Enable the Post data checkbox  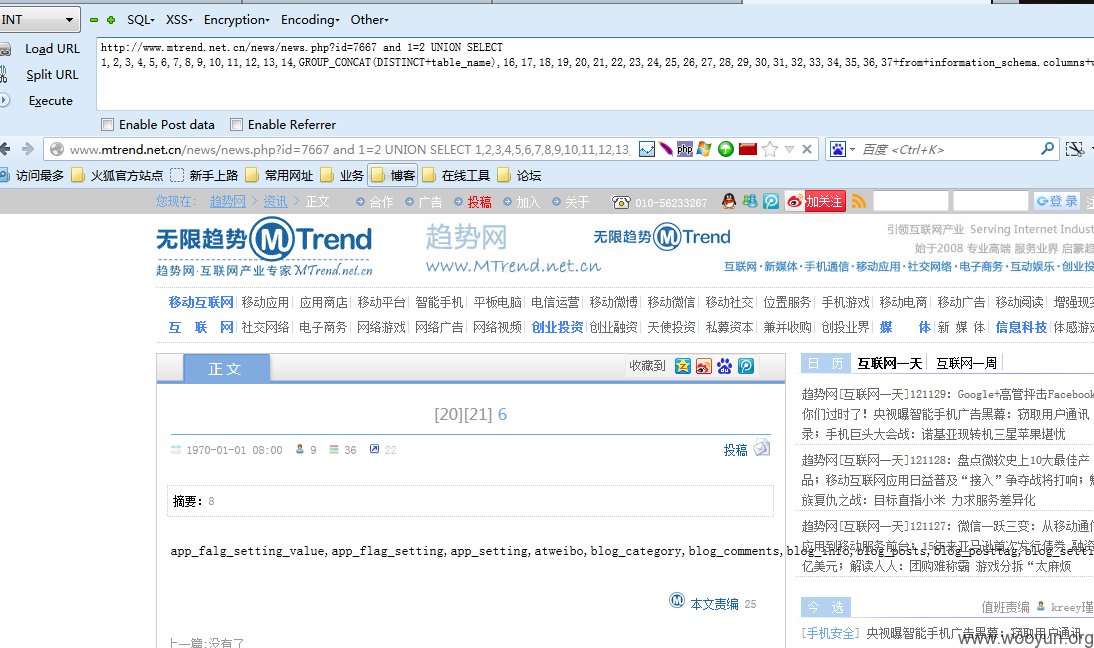tap(107, 125)
